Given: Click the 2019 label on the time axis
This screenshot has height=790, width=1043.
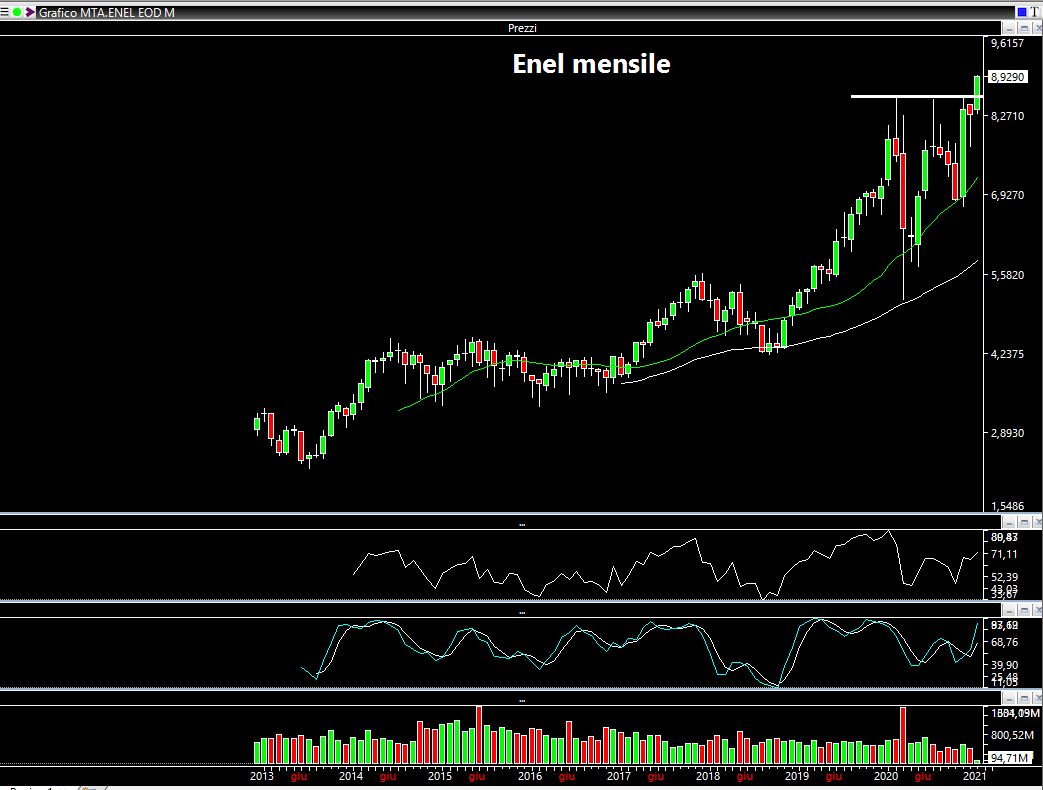Looking at the screenshot, I should click(797, 776).
